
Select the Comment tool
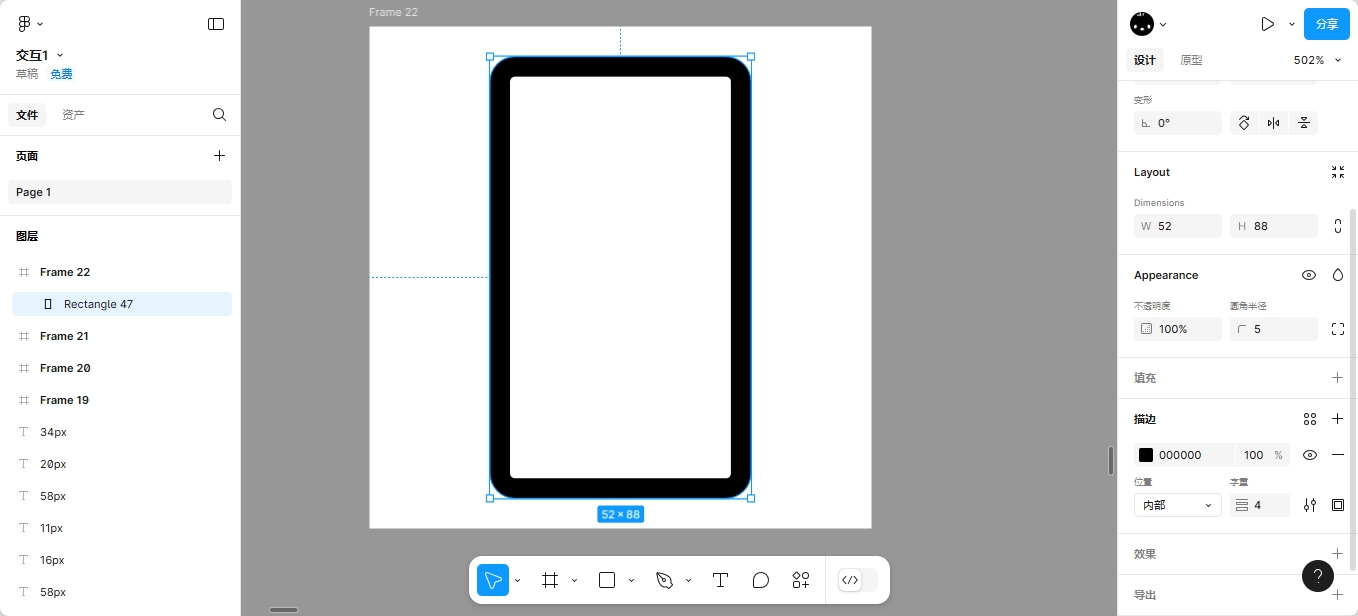tap(760, 580)
